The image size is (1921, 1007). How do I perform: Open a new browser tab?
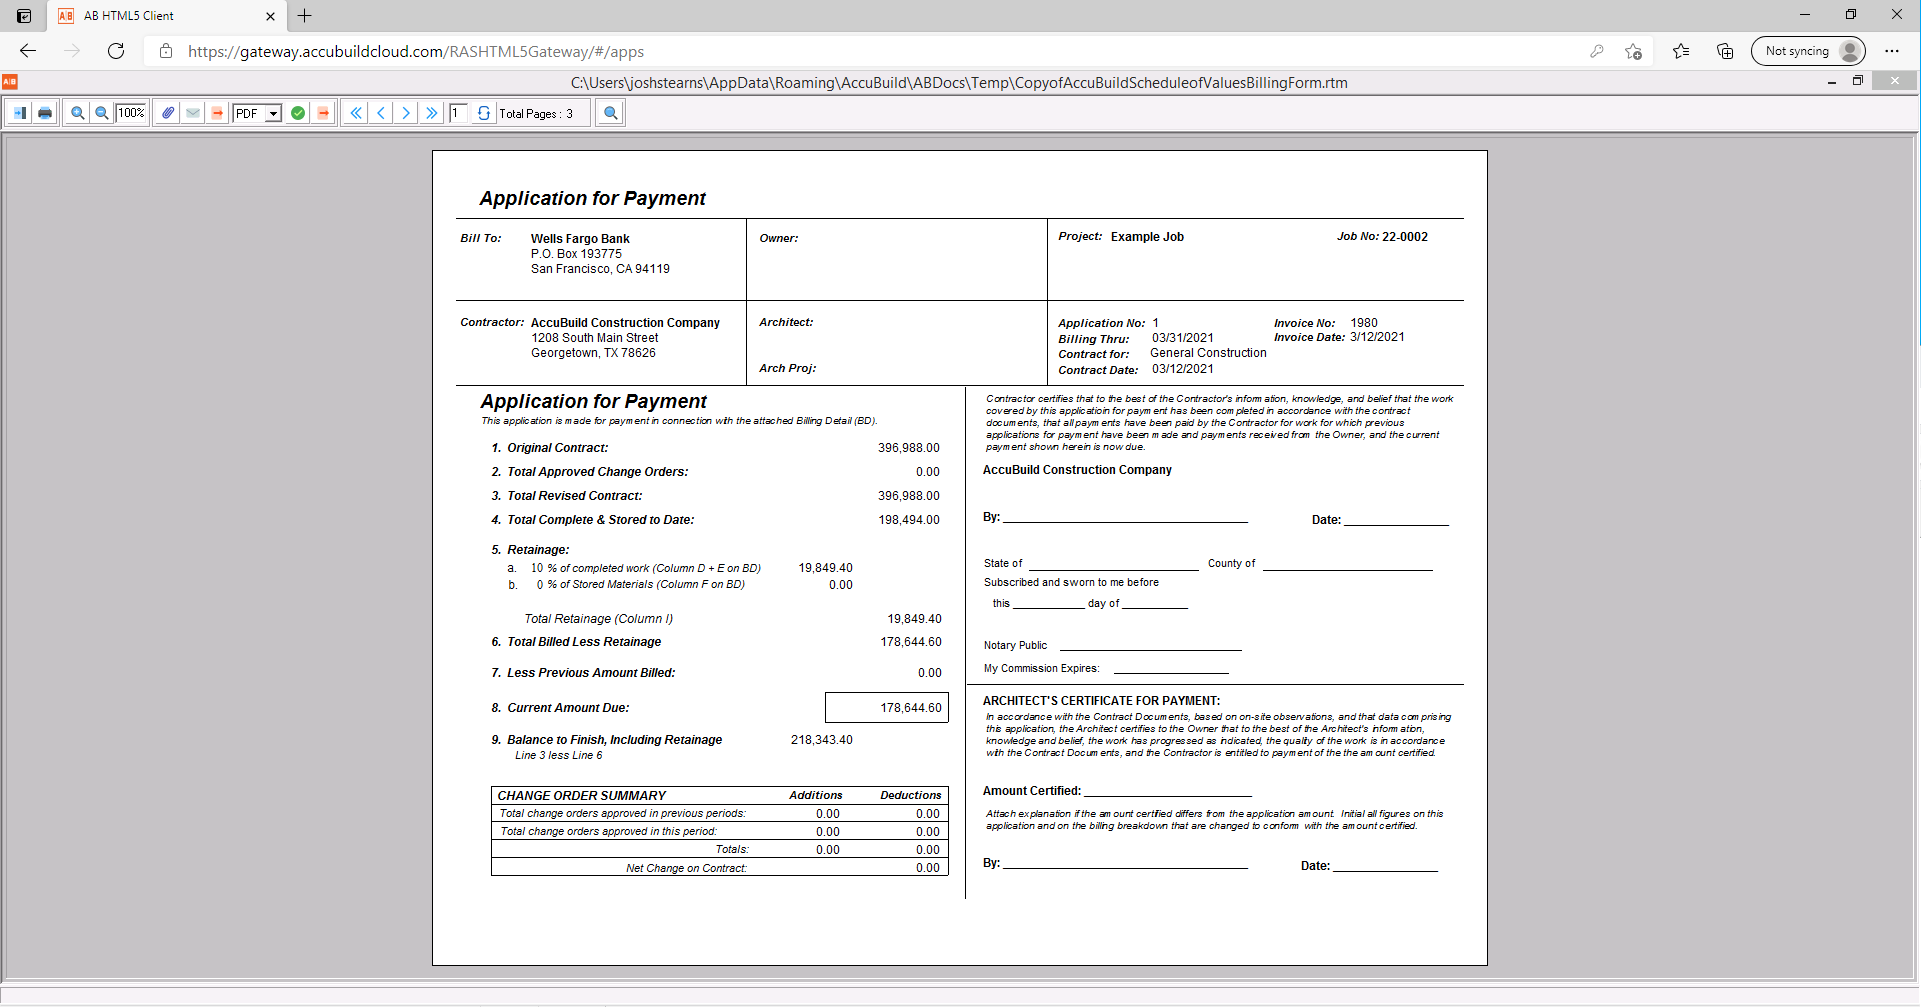pos(305,16)
